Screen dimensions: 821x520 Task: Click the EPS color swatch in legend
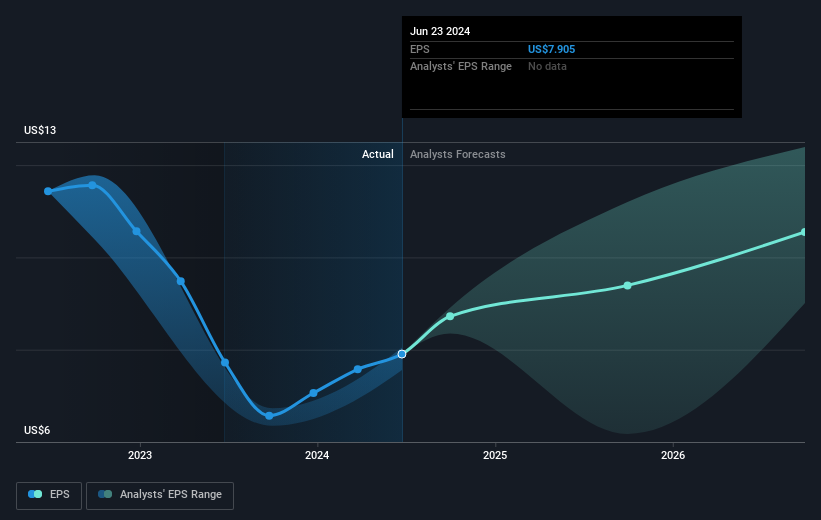[35, 494]
